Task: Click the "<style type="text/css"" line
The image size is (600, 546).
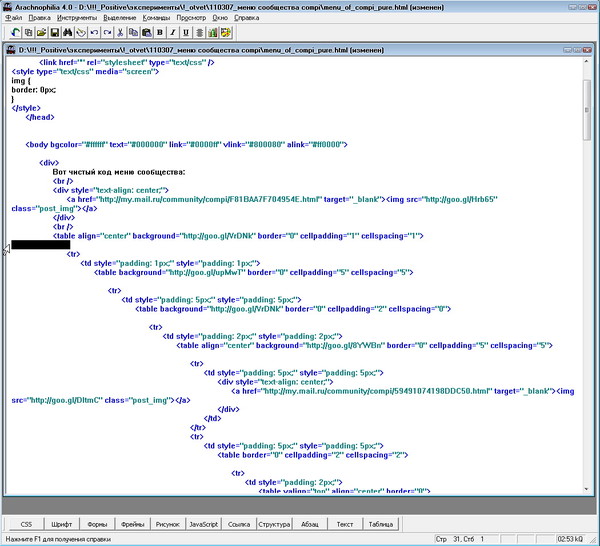Action: (x=85, y=72)
